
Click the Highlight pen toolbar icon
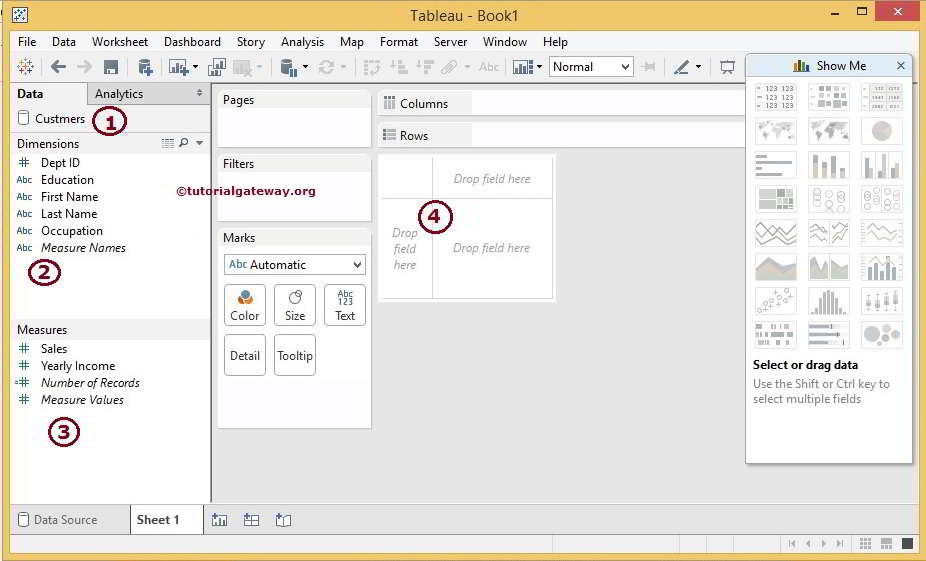point(682,67)
